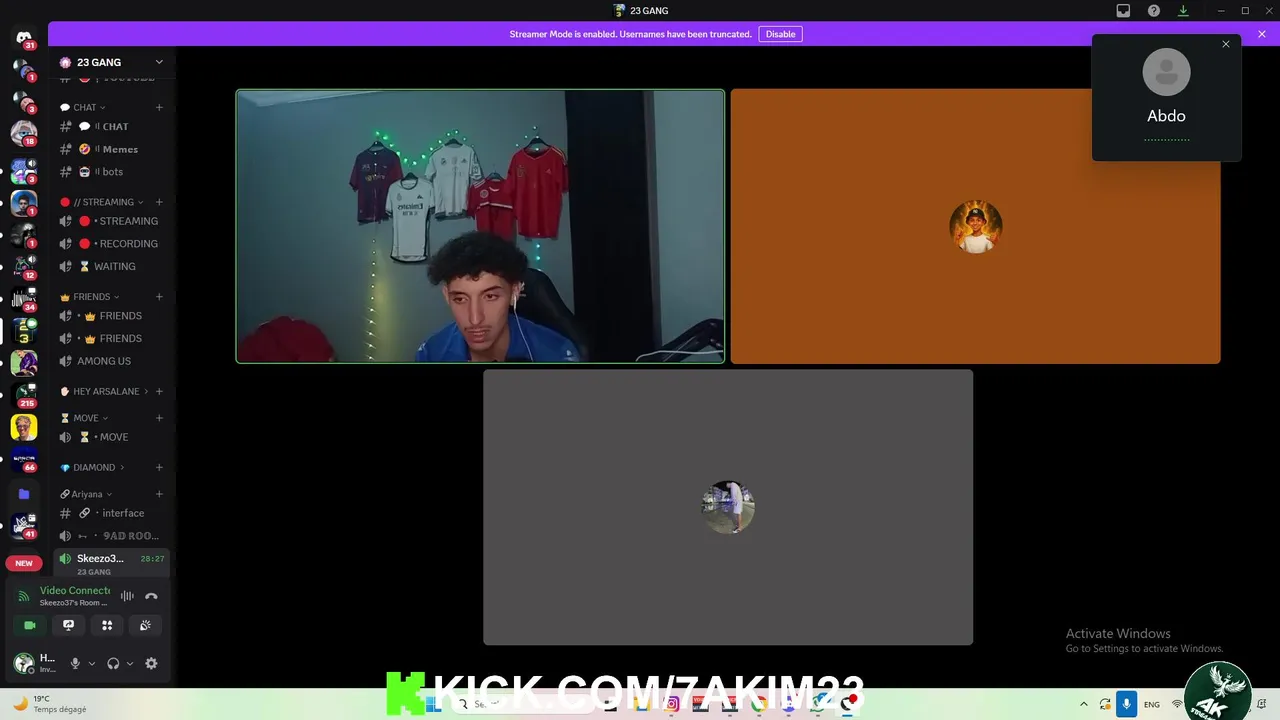The height and width of the screenshot is (720, 1280).
Task: Open the Inbox in title bar
Action: (x=1123, y=11)
